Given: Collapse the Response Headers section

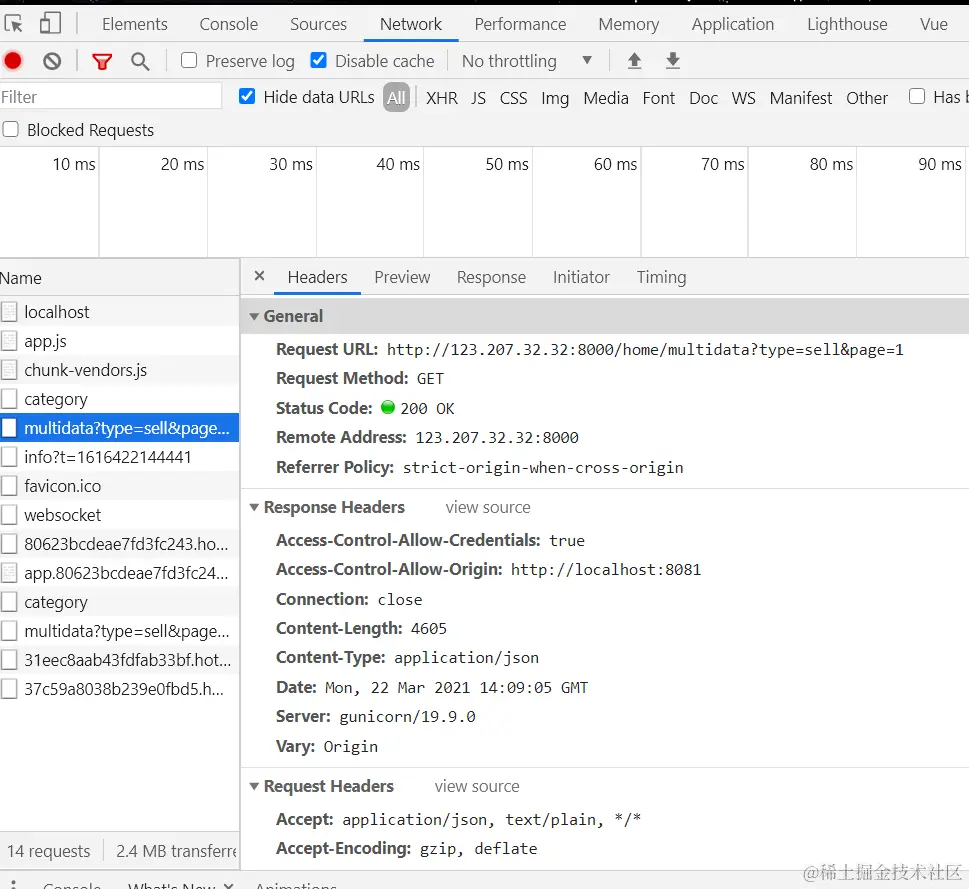Looking at the screenshot, I should (254, 507).
